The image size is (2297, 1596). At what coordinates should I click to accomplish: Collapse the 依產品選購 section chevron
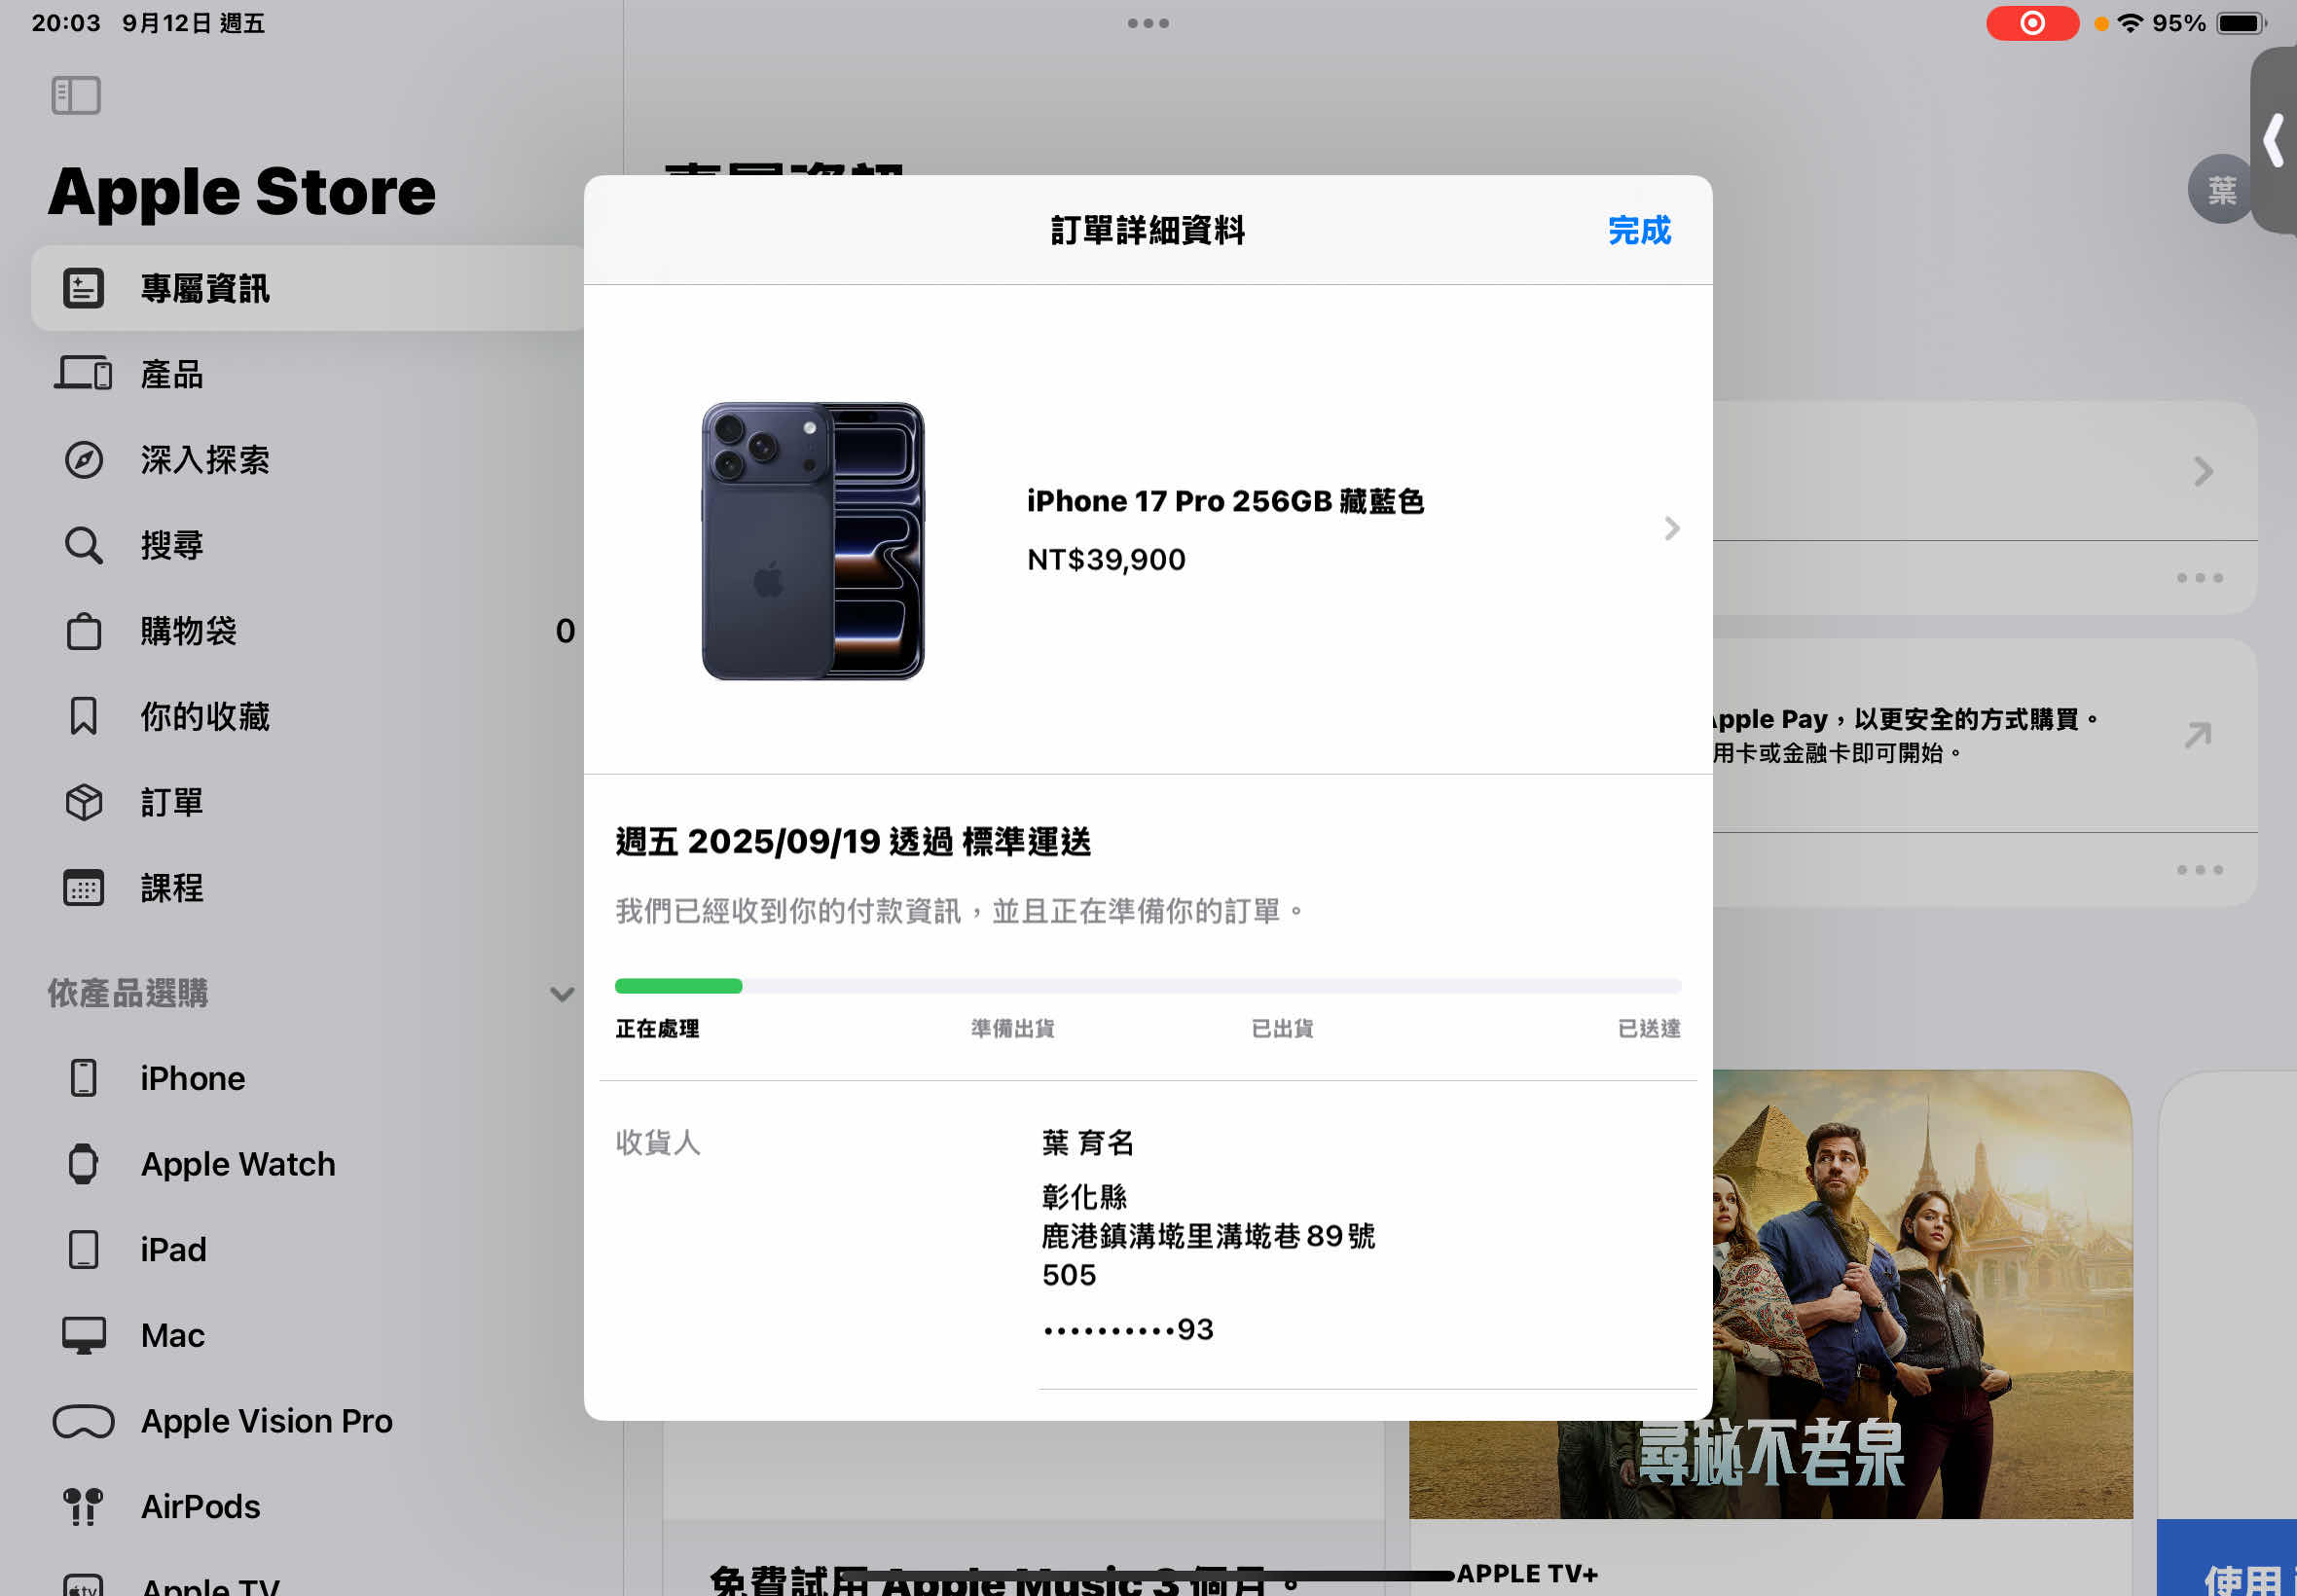[562, 994]
